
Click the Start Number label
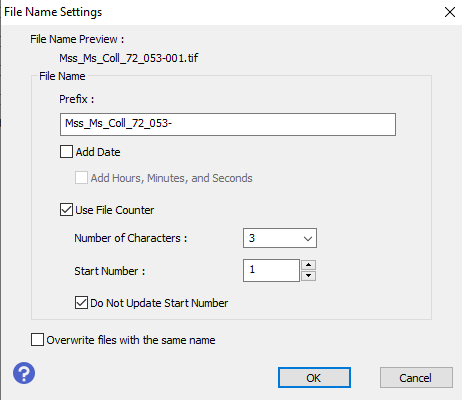point(110,271)
